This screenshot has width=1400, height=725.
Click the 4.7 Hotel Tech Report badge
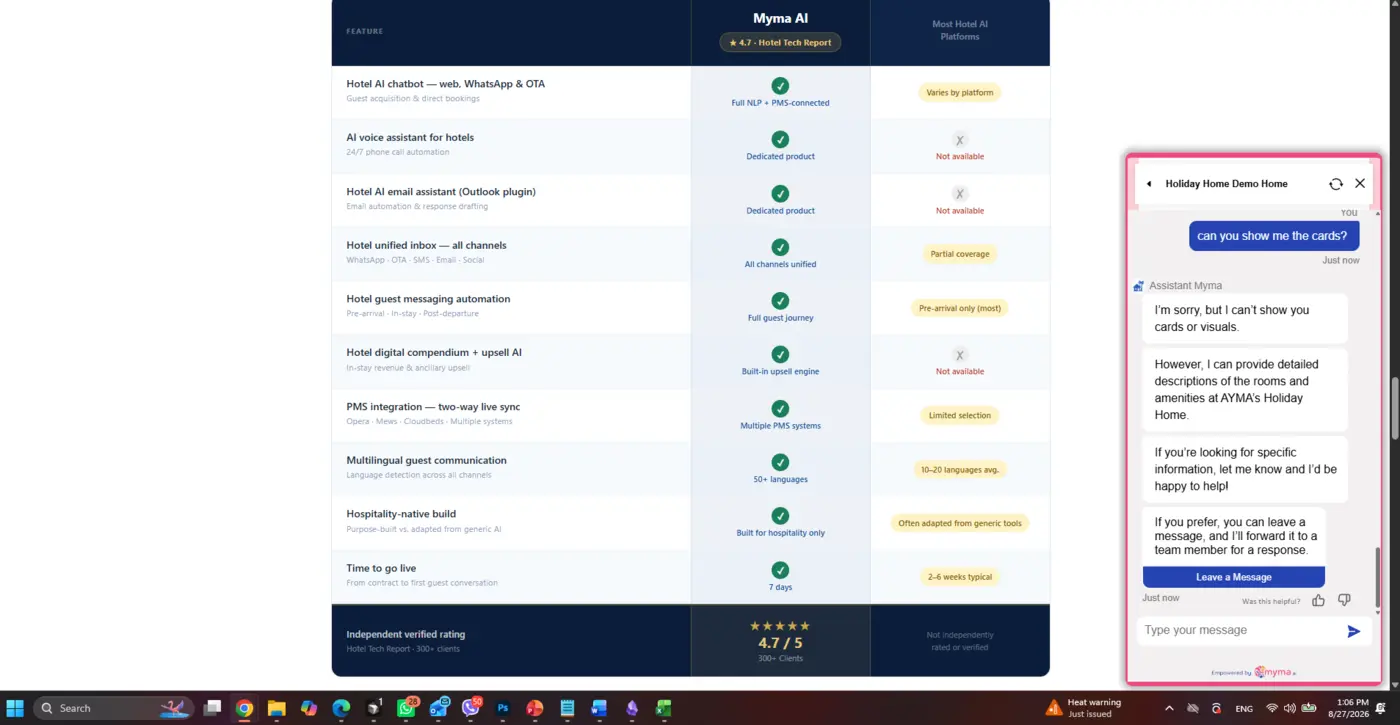(x=780, y=43)
